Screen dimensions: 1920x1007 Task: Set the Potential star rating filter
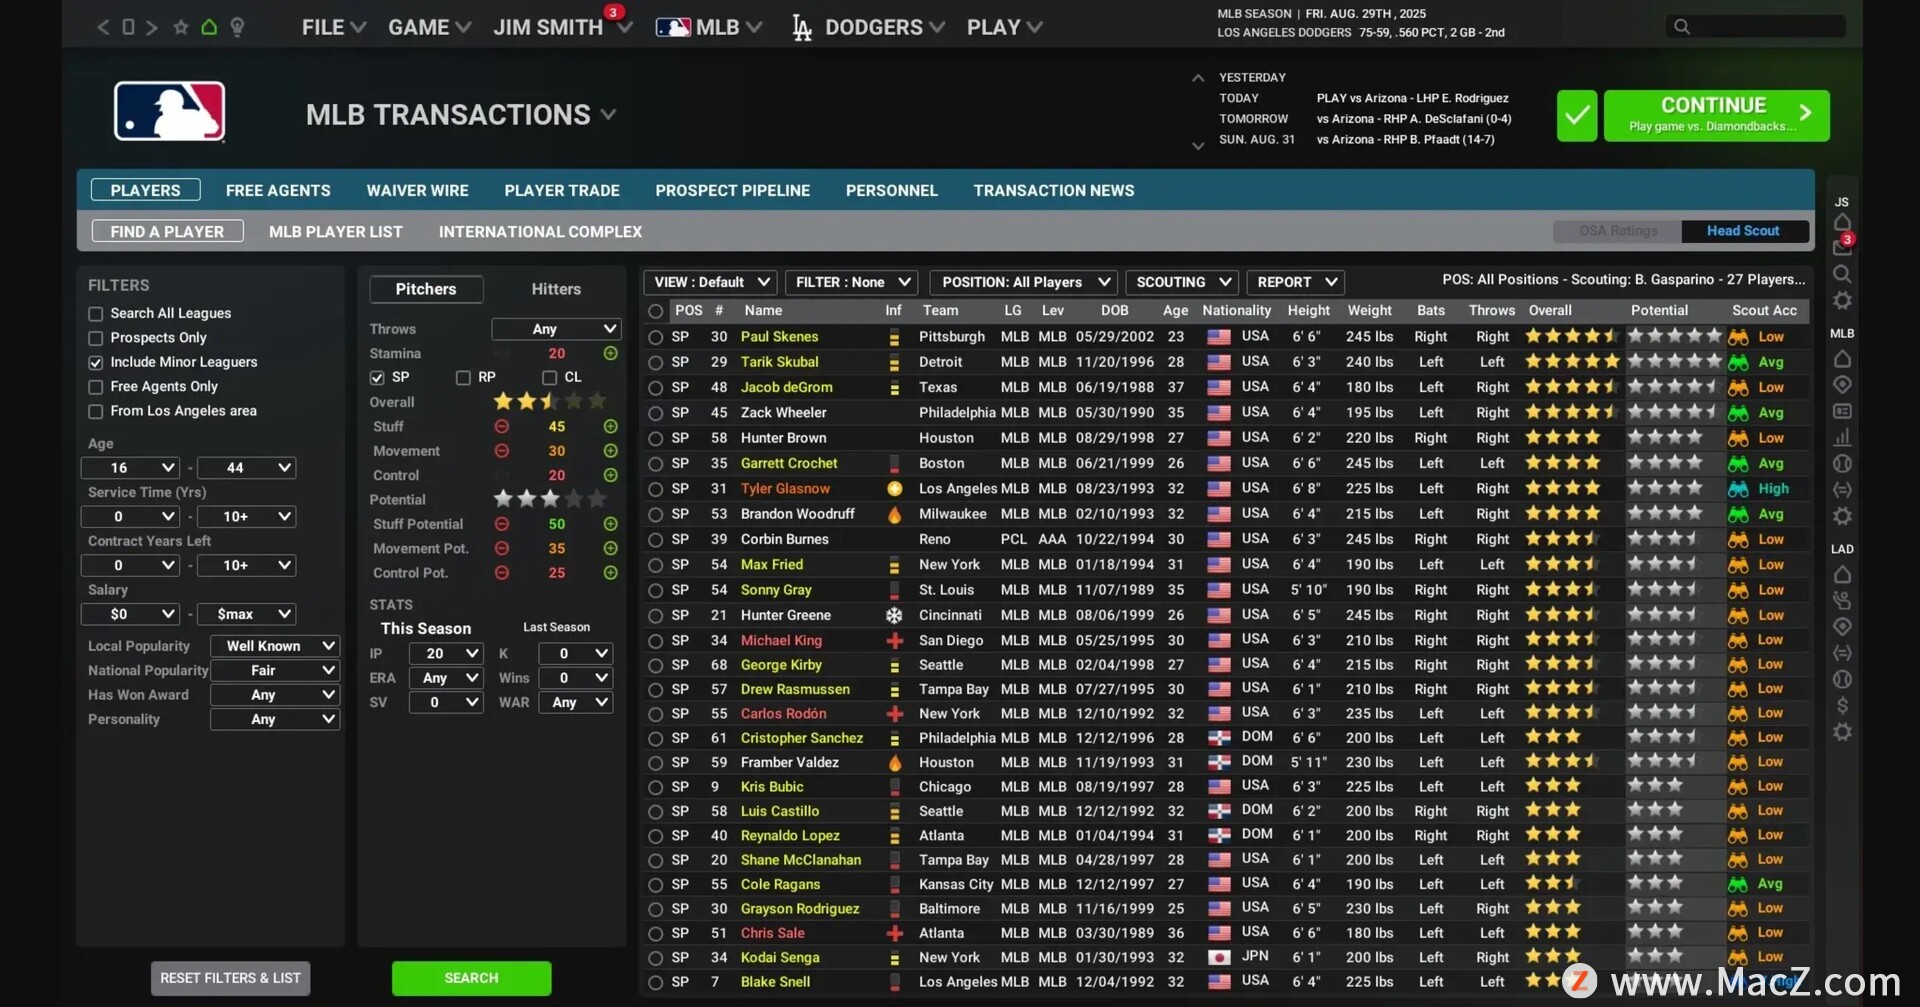click(549, 499)
